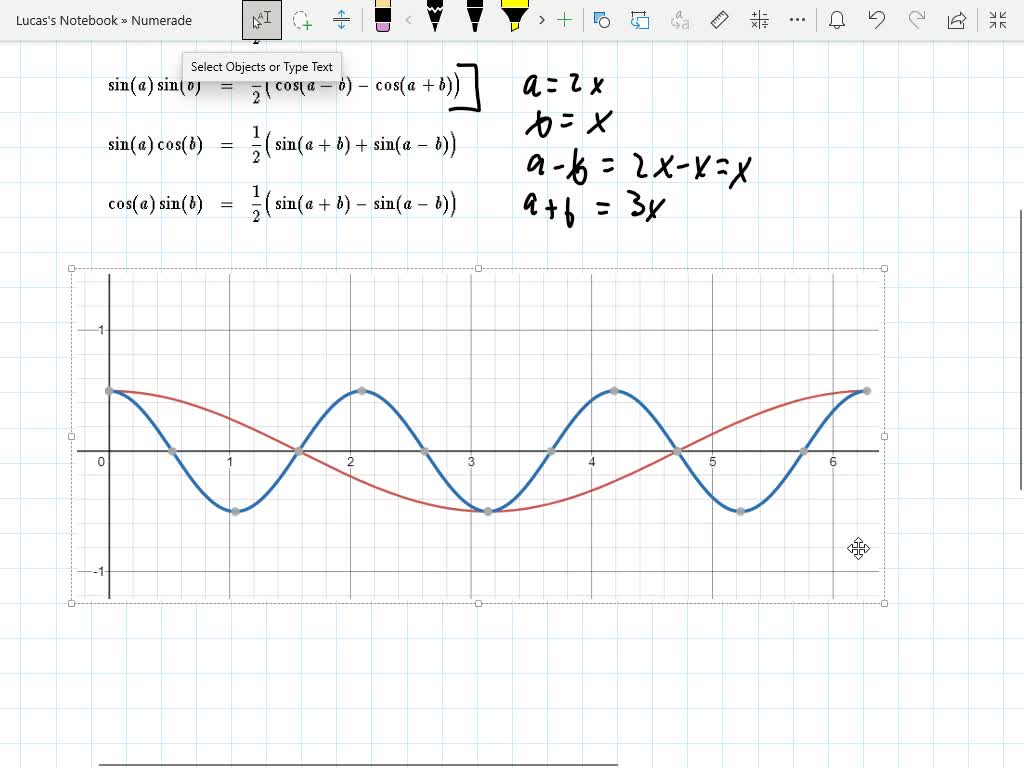Toggle the Insert Space tool
The width and height of the screenshot is (1024, 768).
341,18
